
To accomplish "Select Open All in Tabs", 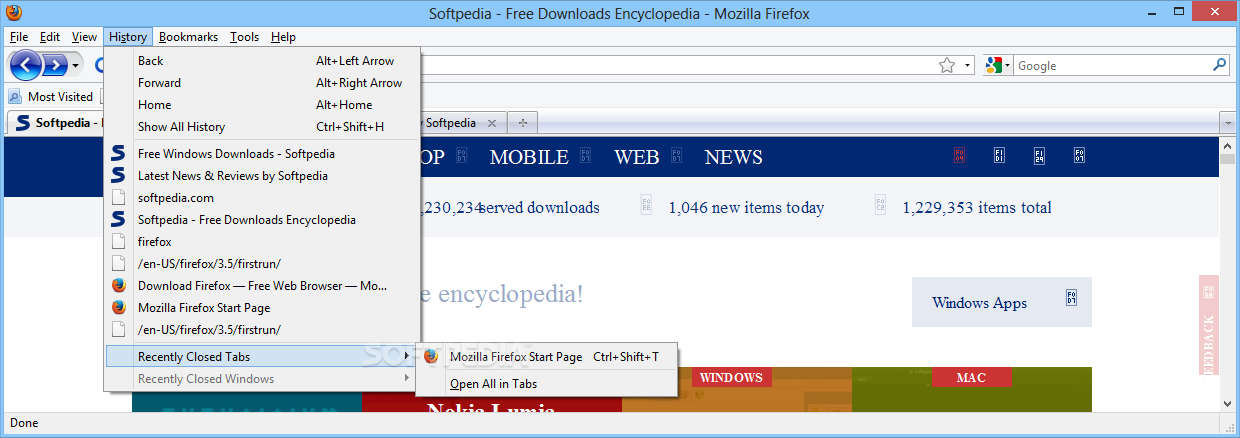I will [x=546, y=384].
